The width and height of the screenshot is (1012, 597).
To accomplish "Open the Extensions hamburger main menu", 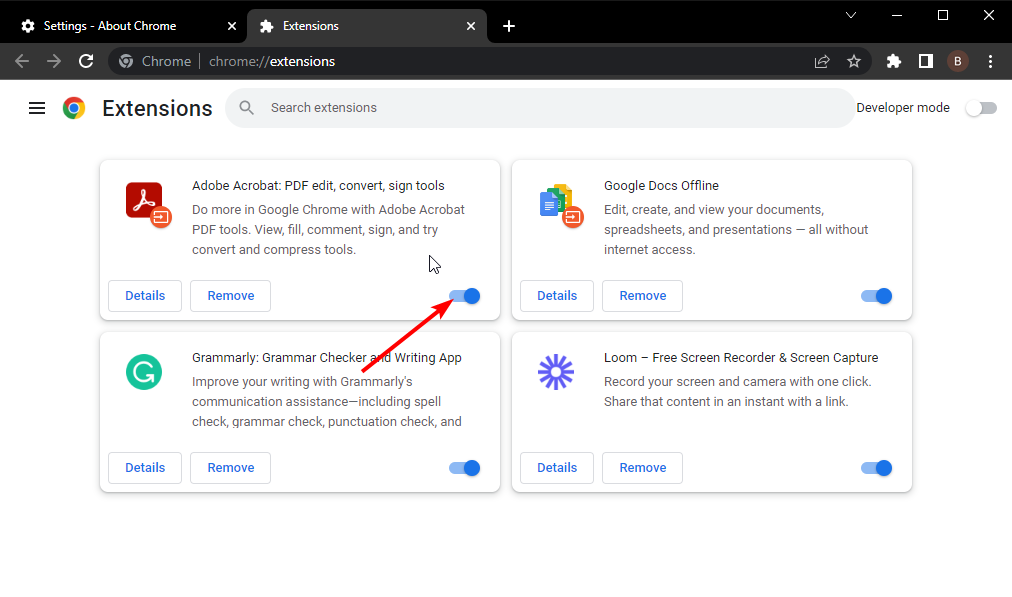I will [37, 108].
